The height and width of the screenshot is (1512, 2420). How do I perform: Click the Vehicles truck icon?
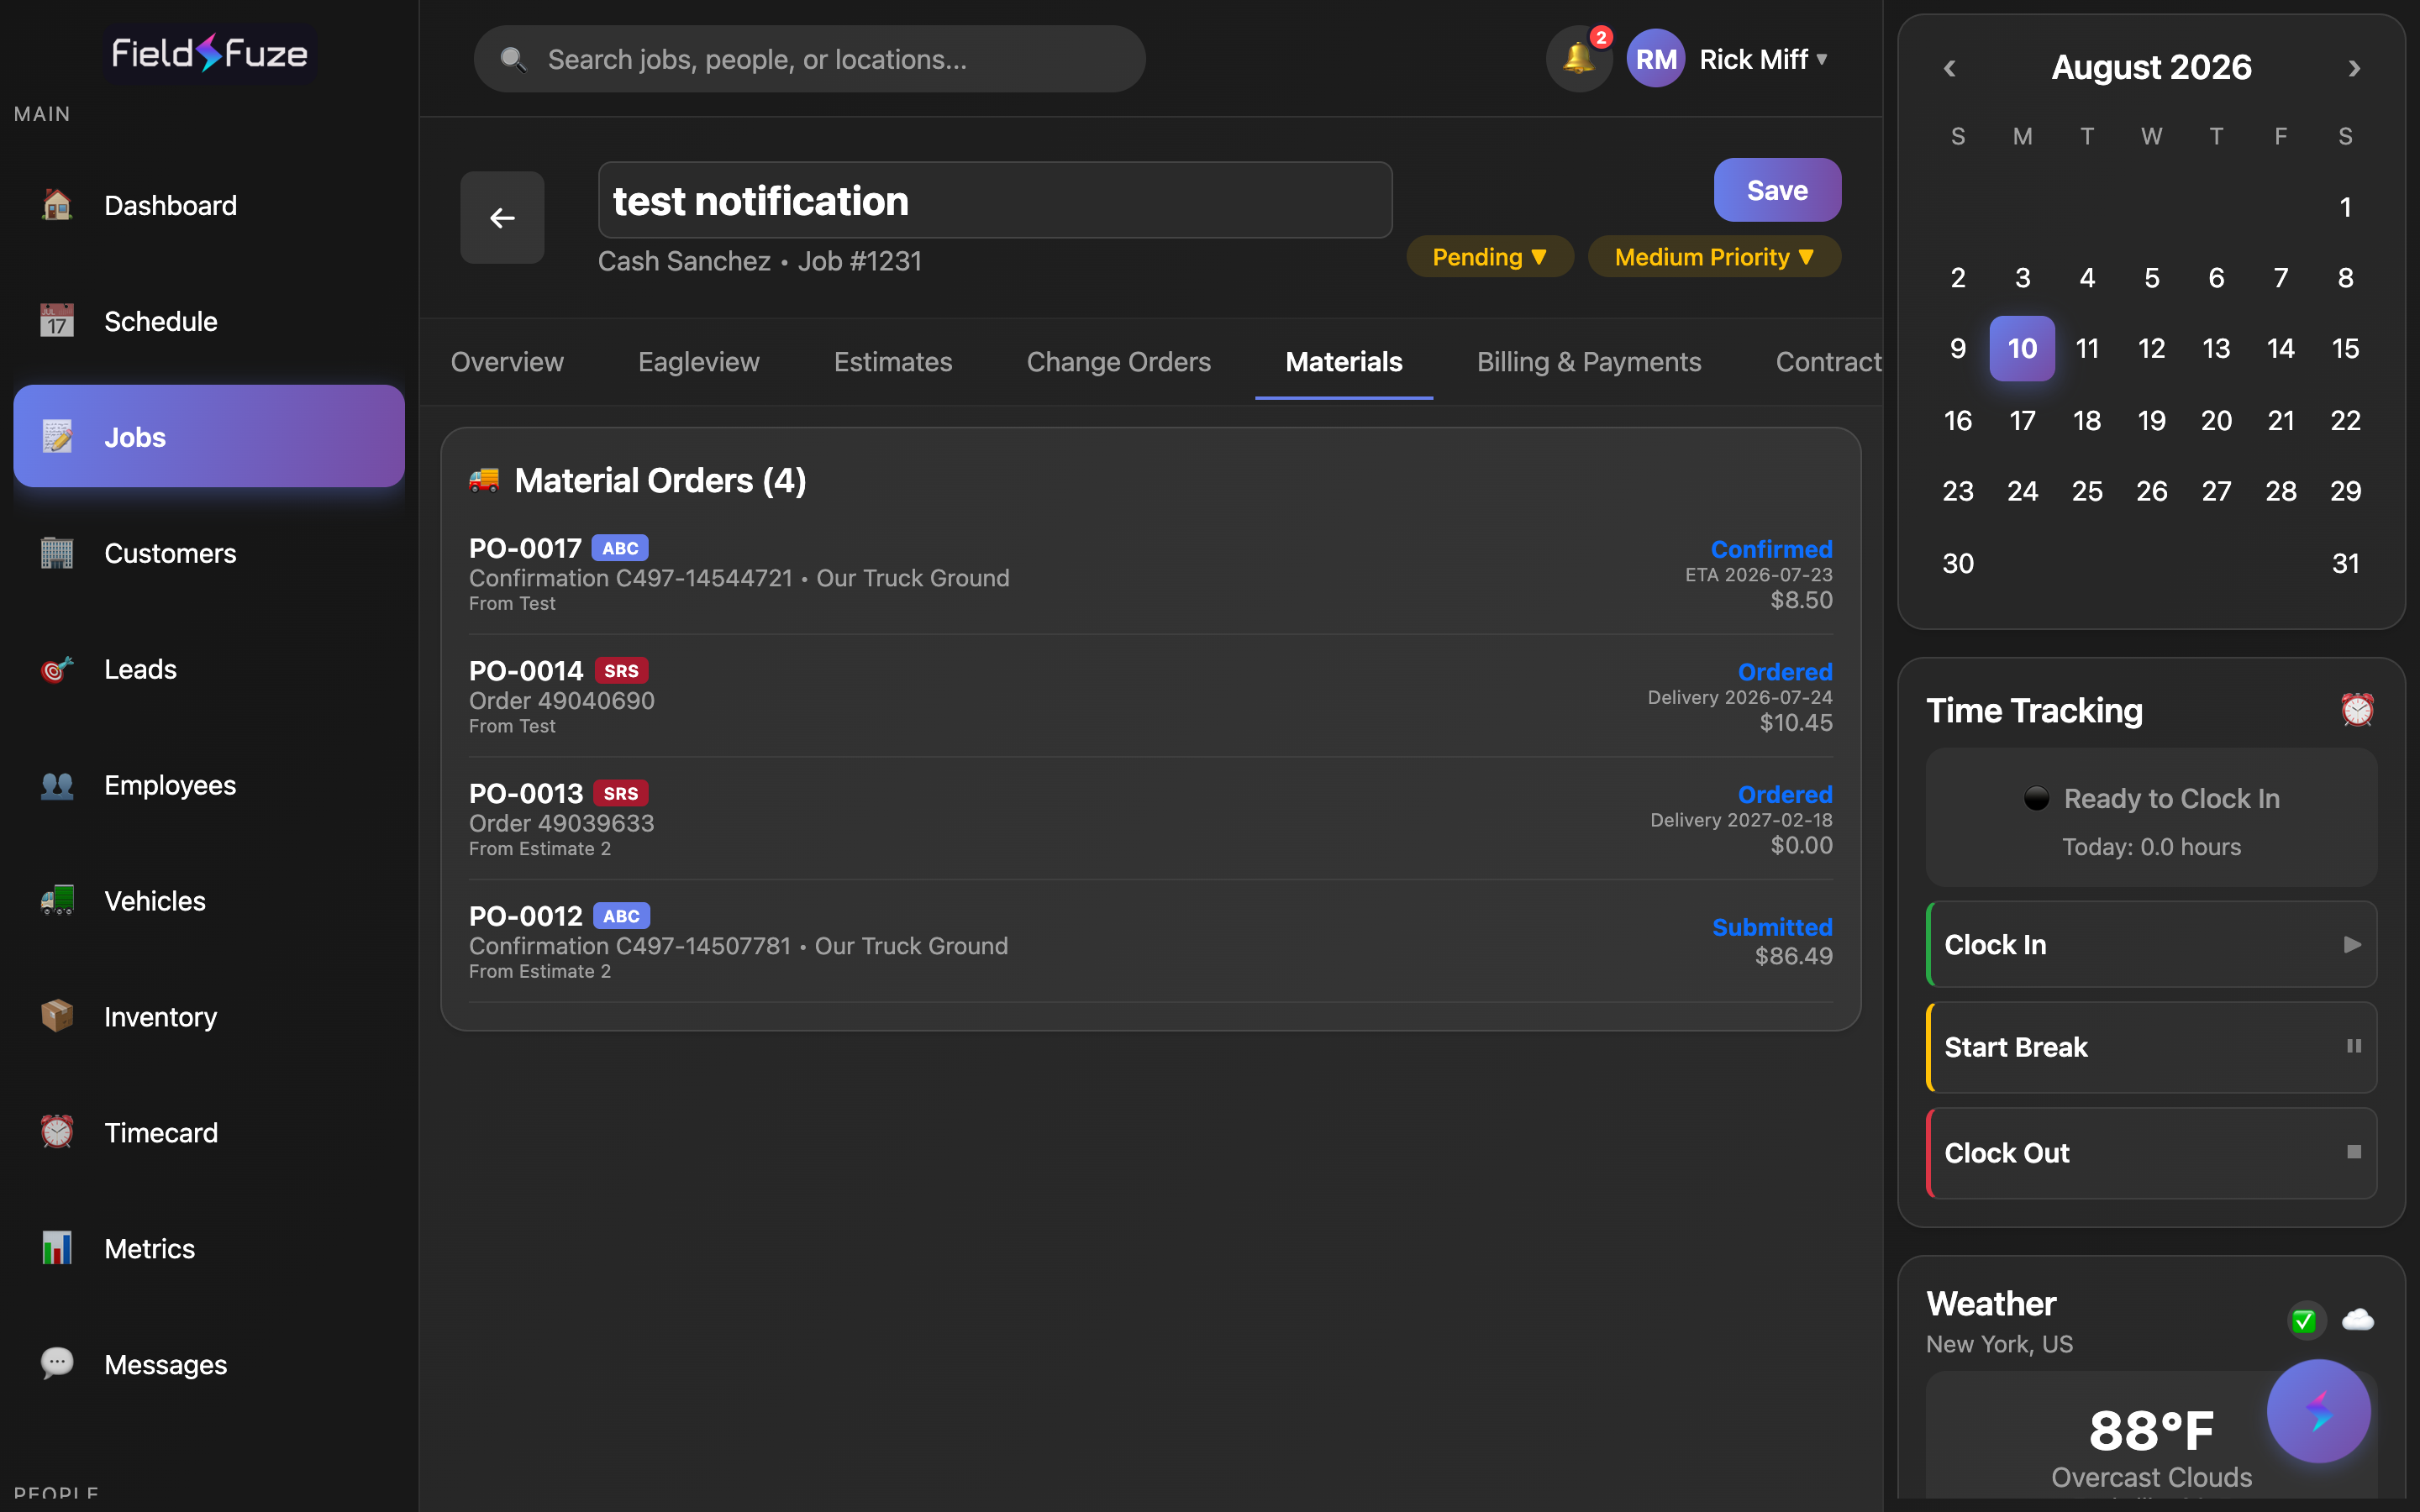(57, 901)
